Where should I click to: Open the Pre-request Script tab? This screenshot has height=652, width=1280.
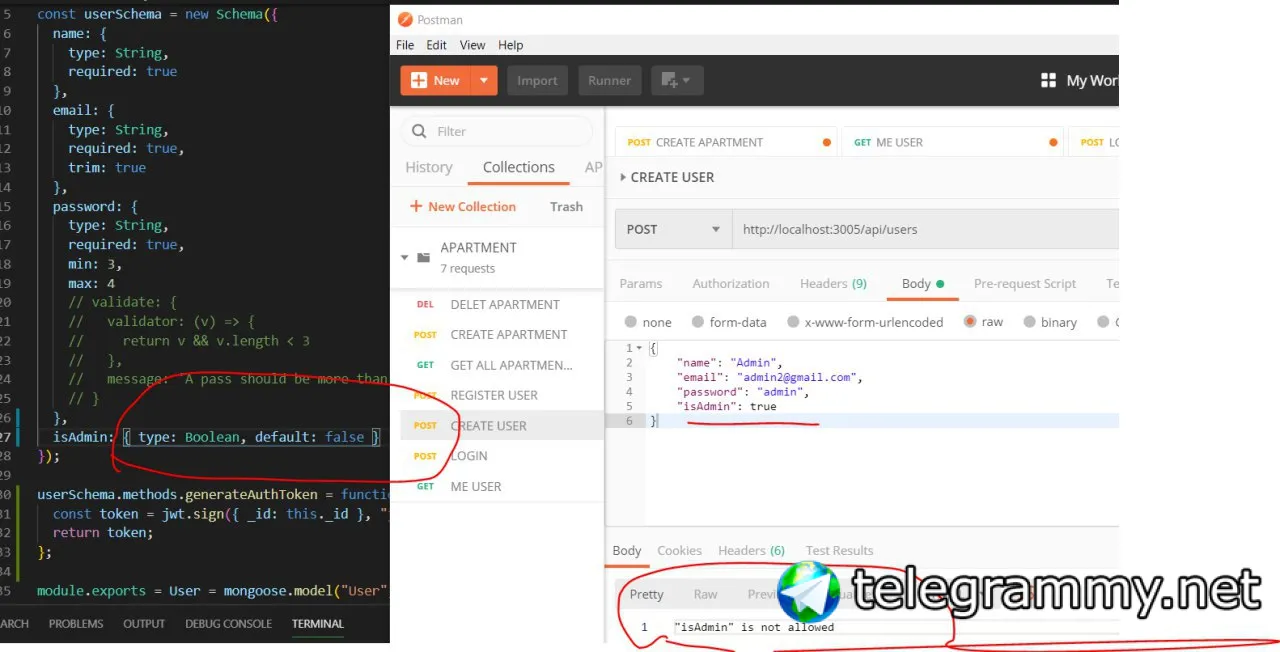point(1025,284)
